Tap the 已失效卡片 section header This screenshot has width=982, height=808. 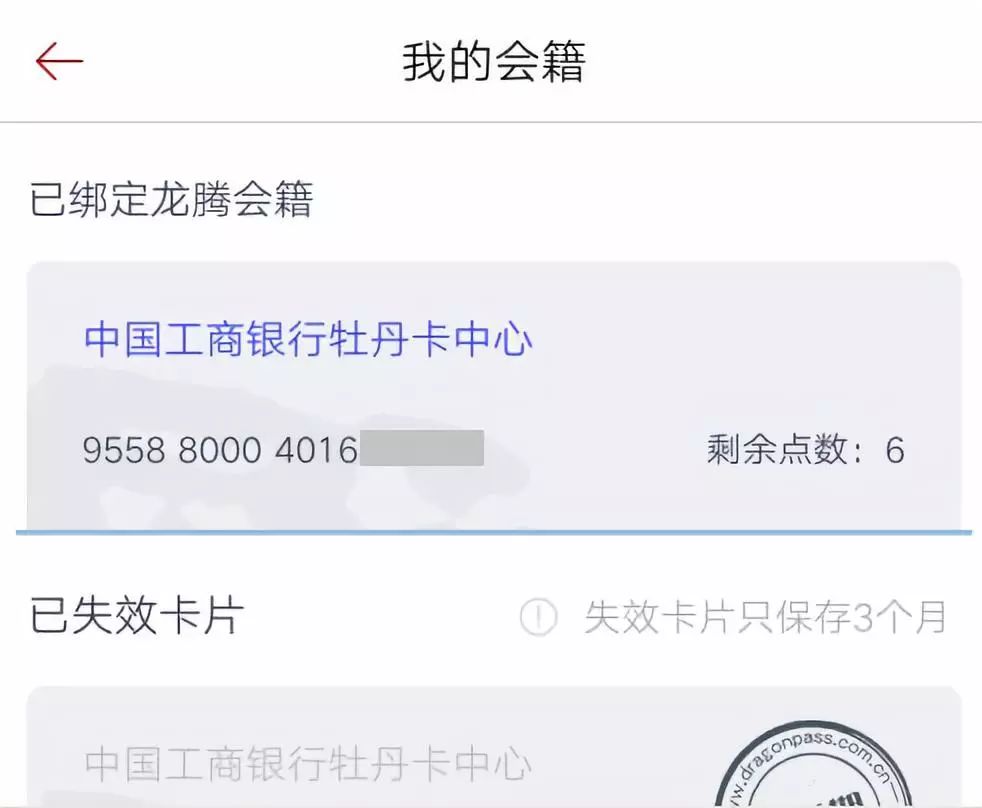[x=137, y=616]
